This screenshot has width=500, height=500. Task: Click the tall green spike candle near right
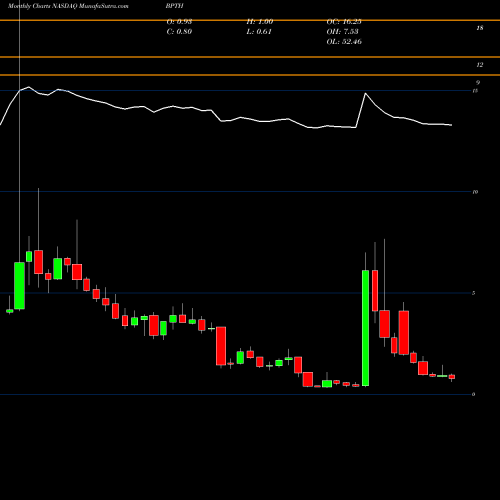click(366, 328)
